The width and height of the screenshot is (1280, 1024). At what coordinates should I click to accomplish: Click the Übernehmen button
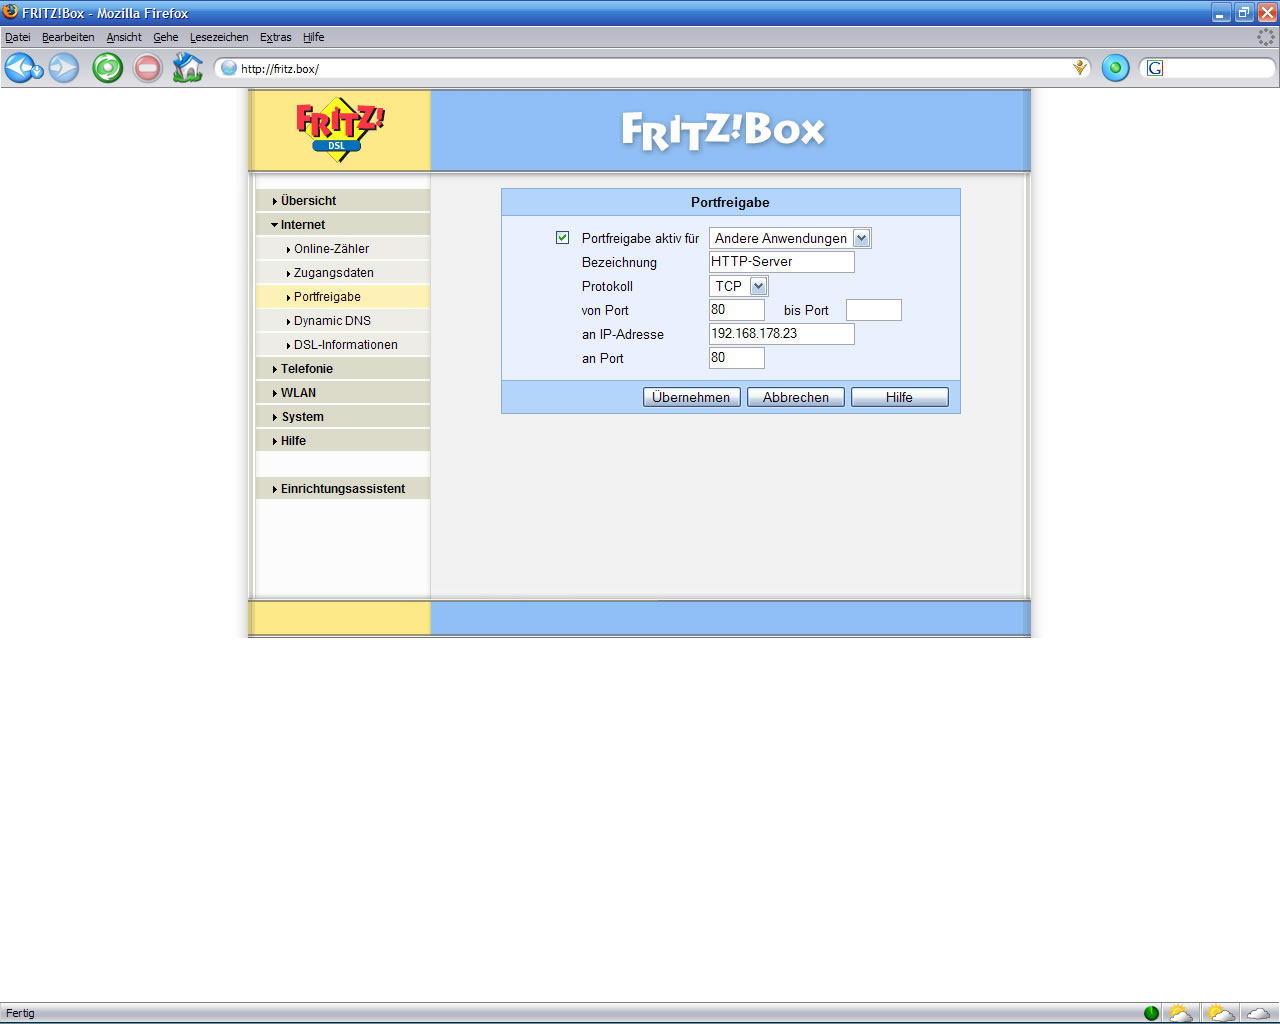coord(691,397)
